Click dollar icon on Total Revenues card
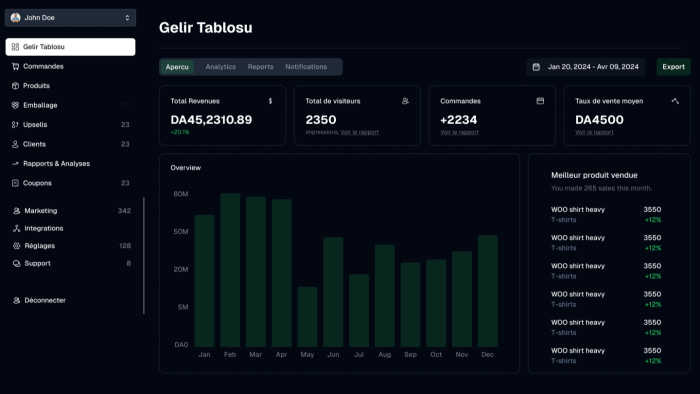Screen dimensions: 700x394 [x=270, y=101]
